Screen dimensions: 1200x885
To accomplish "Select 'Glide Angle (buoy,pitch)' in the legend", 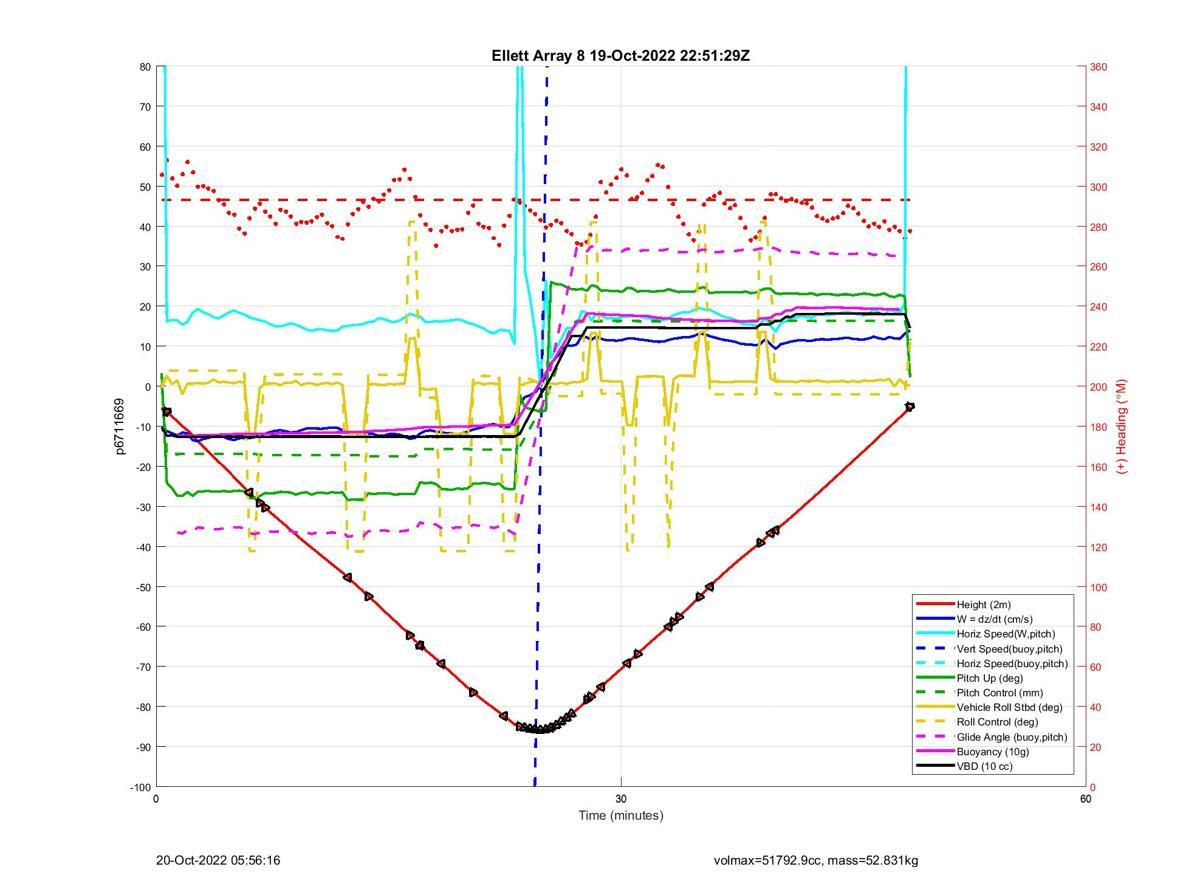I will pyautogui.click(x=1012, y=737).
